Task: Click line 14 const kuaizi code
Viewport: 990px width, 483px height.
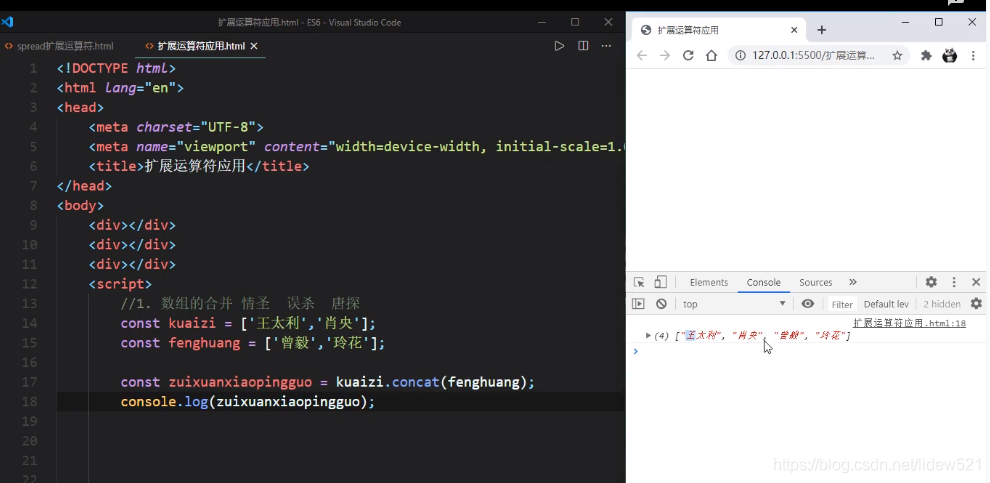Action: tap(248, 323)
